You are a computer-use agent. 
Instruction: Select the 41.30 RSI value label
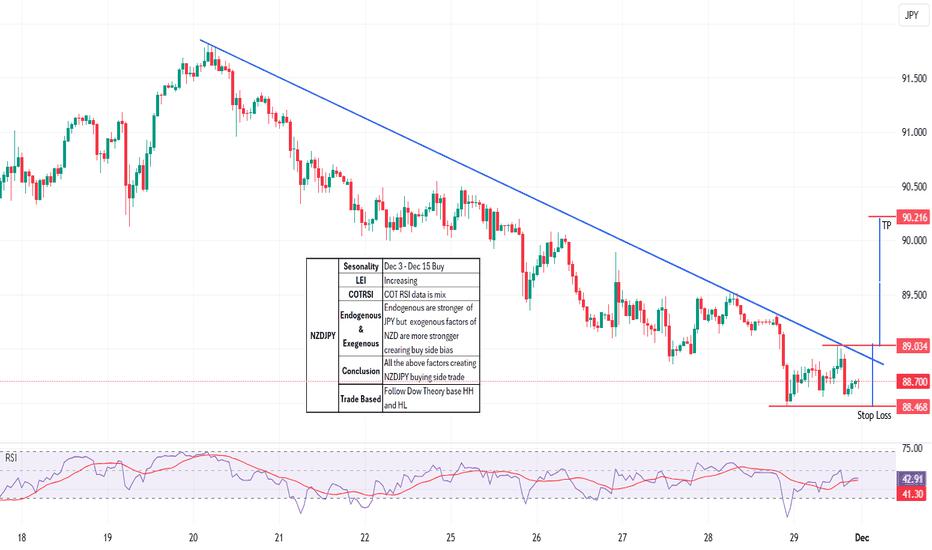point(912,494)
